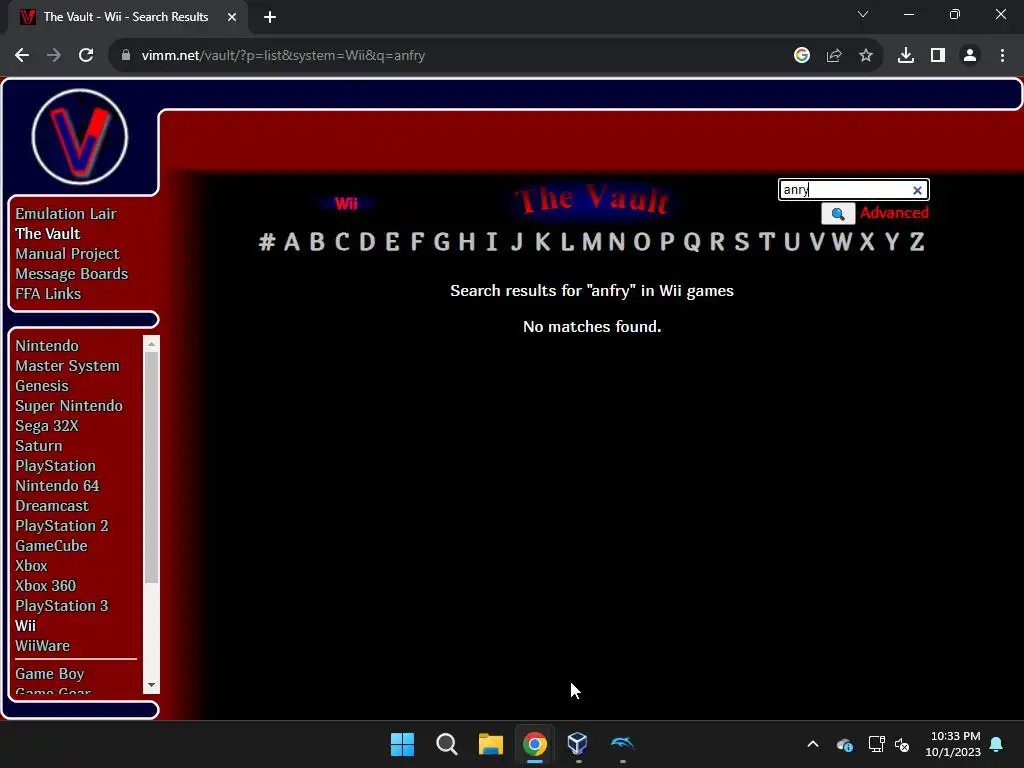
Task: View site information lock icon
Action: click(x=126, y=56)
